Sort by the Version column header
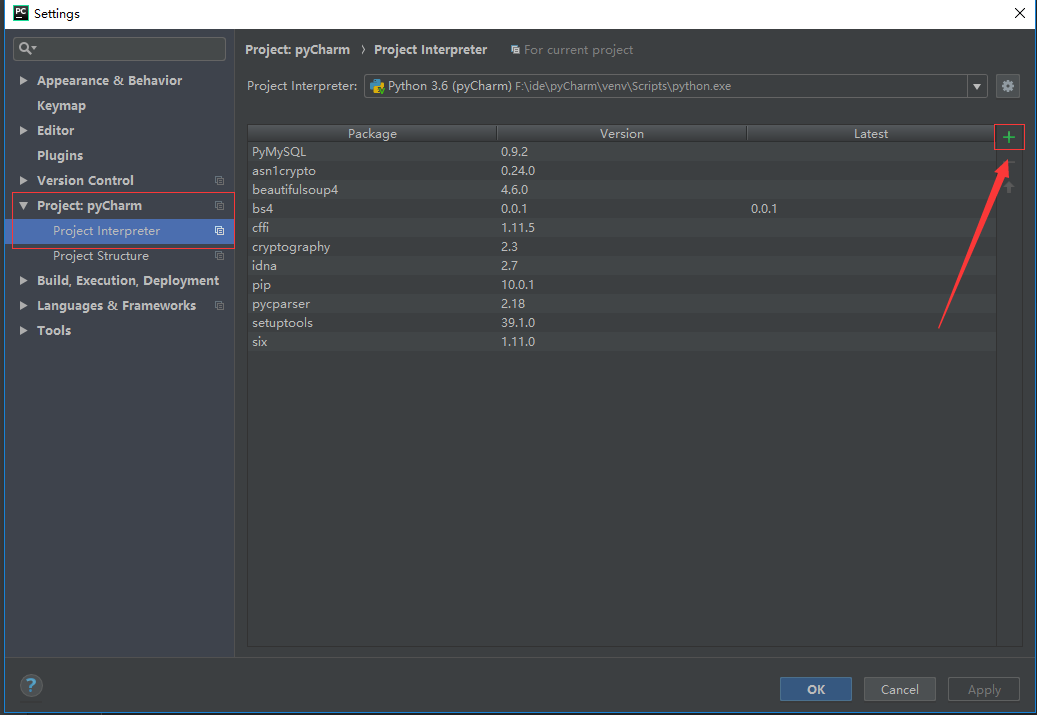Viewport: 1037px width, 715px height. click(x=622, y=134)
